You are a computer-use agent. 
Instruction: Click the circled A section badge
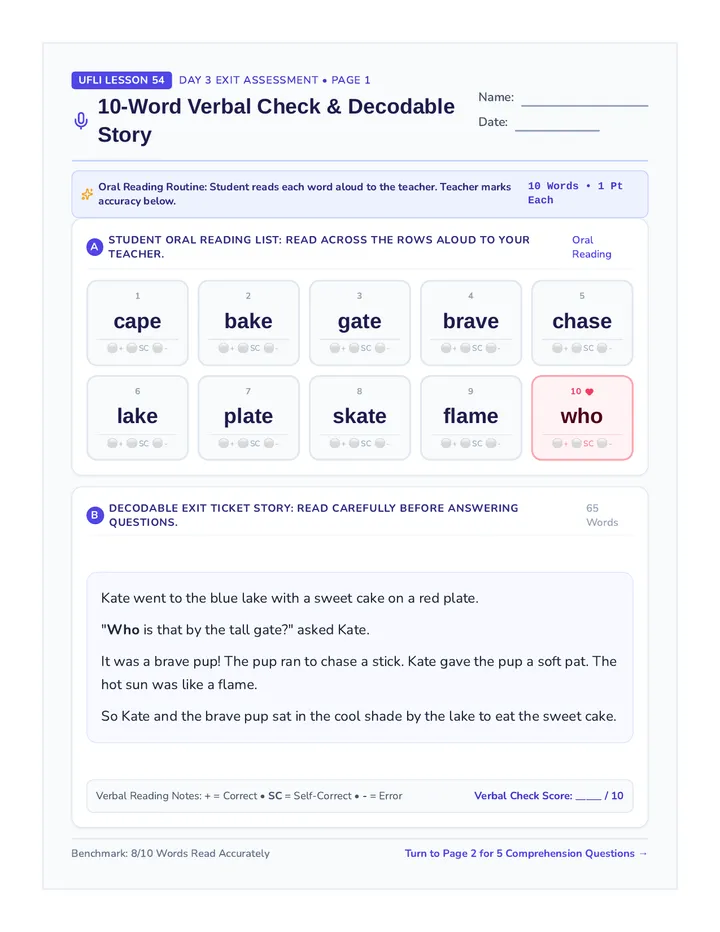coord(95,247)
